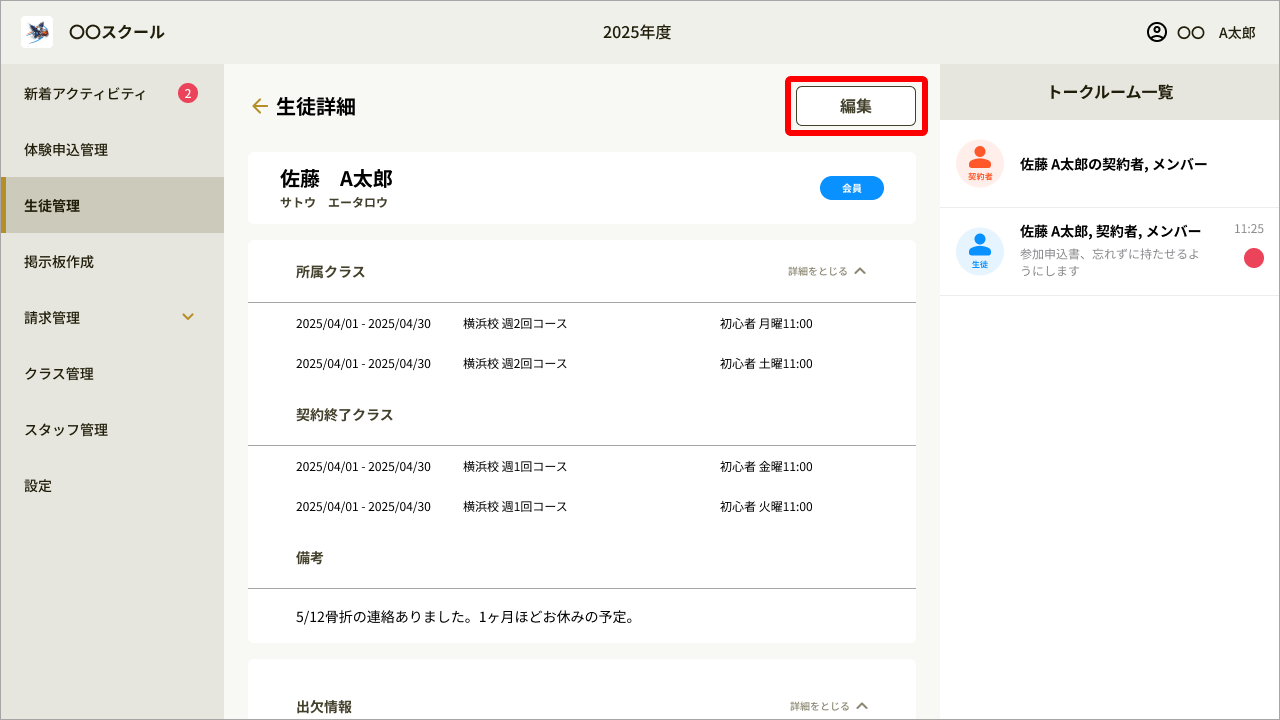Image resolution: width=1280 pixels, height=720 pixels.
Task: Select 体験申込管理 from the sidebar
Action: 66,150
